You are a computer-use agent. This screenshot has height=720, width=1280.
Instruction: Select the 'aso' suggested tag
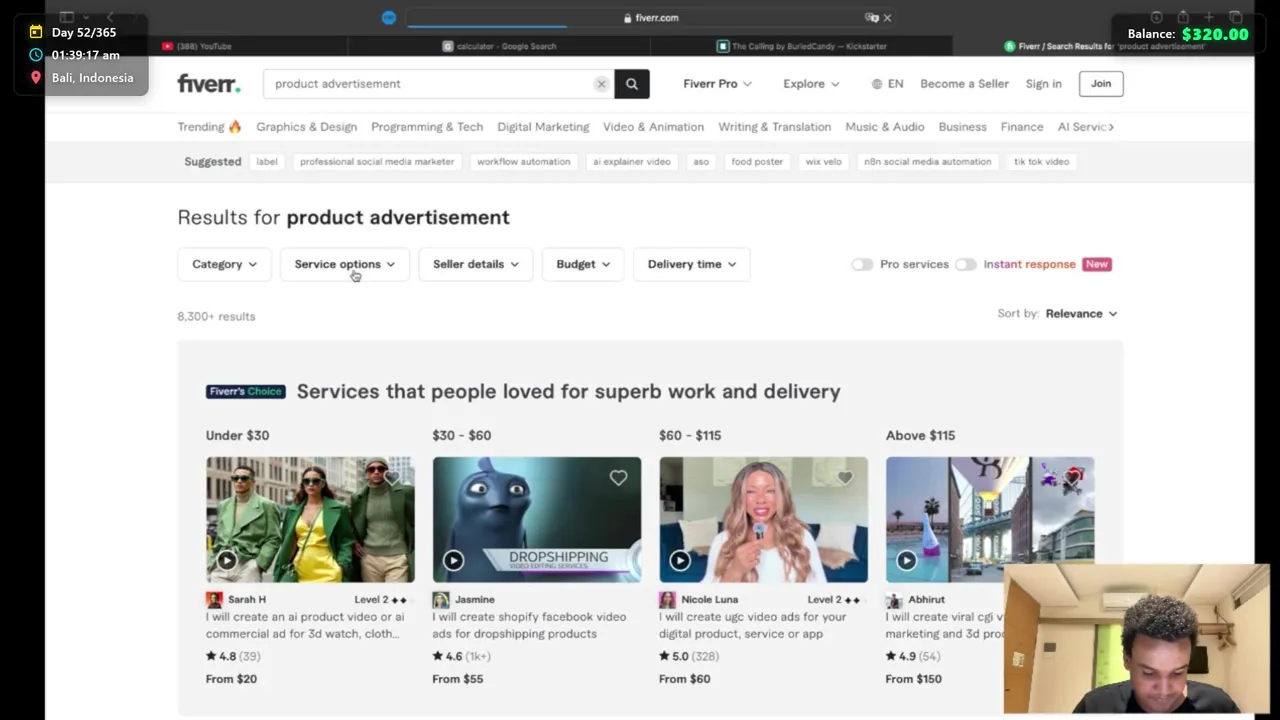(701, 161)
